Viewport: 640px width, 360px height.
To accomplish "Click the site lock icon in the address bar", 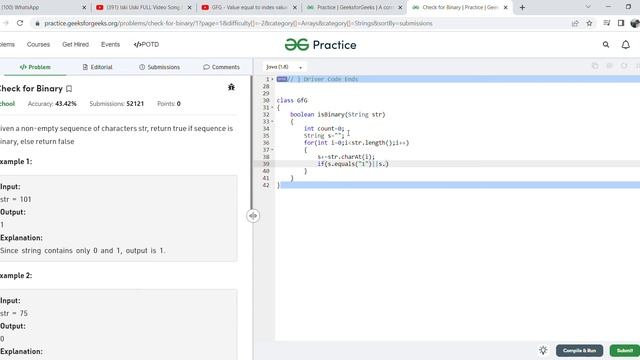I will click(x=37, y=23).
